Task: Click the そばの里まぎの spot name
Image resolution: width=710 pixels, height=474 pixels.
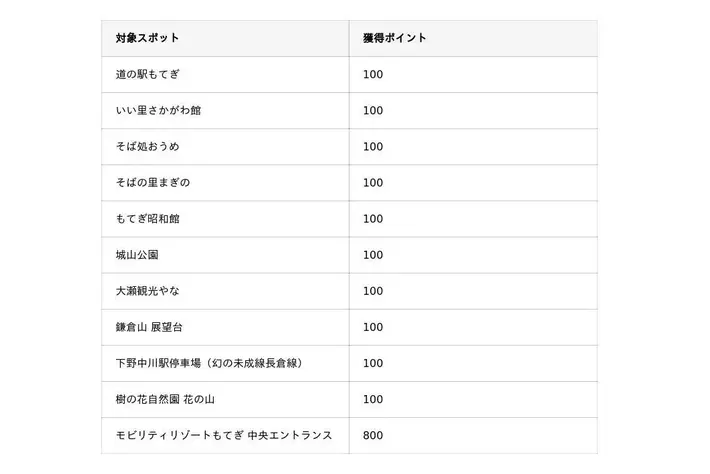Action: tap(153, 182)
